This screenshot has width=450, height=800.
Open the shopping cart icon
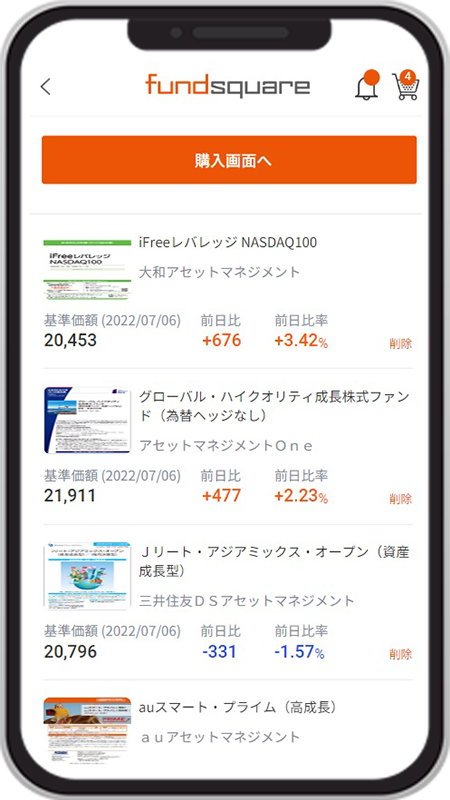[x=406, y=85]
